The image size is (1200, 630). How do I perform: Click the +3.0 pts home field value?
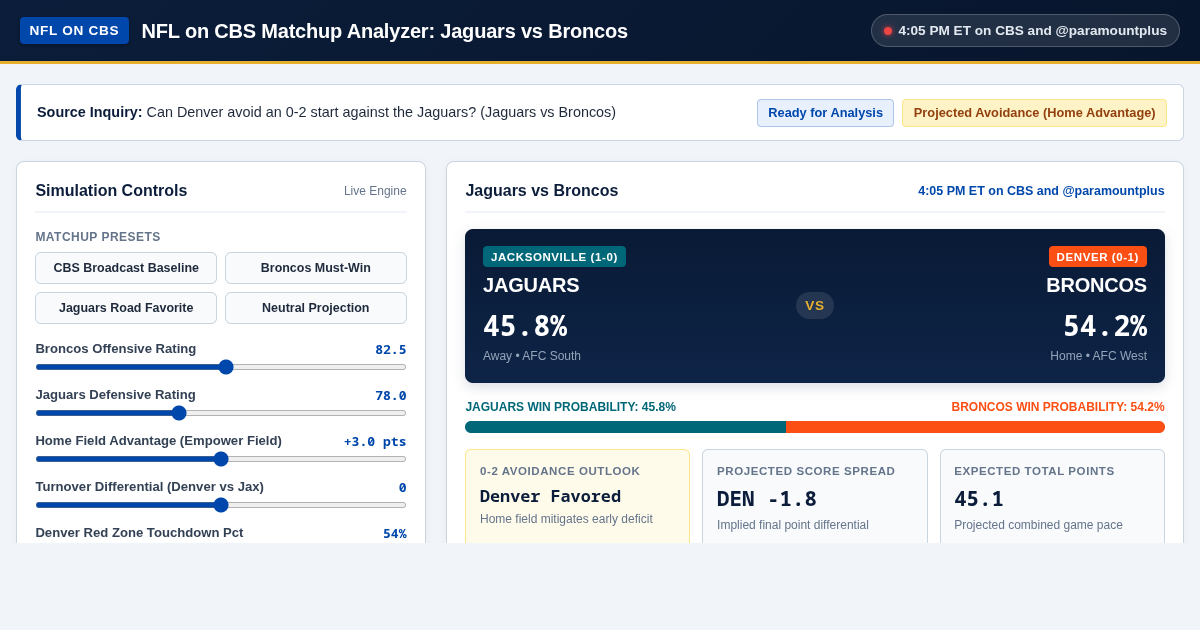point(375,441)
